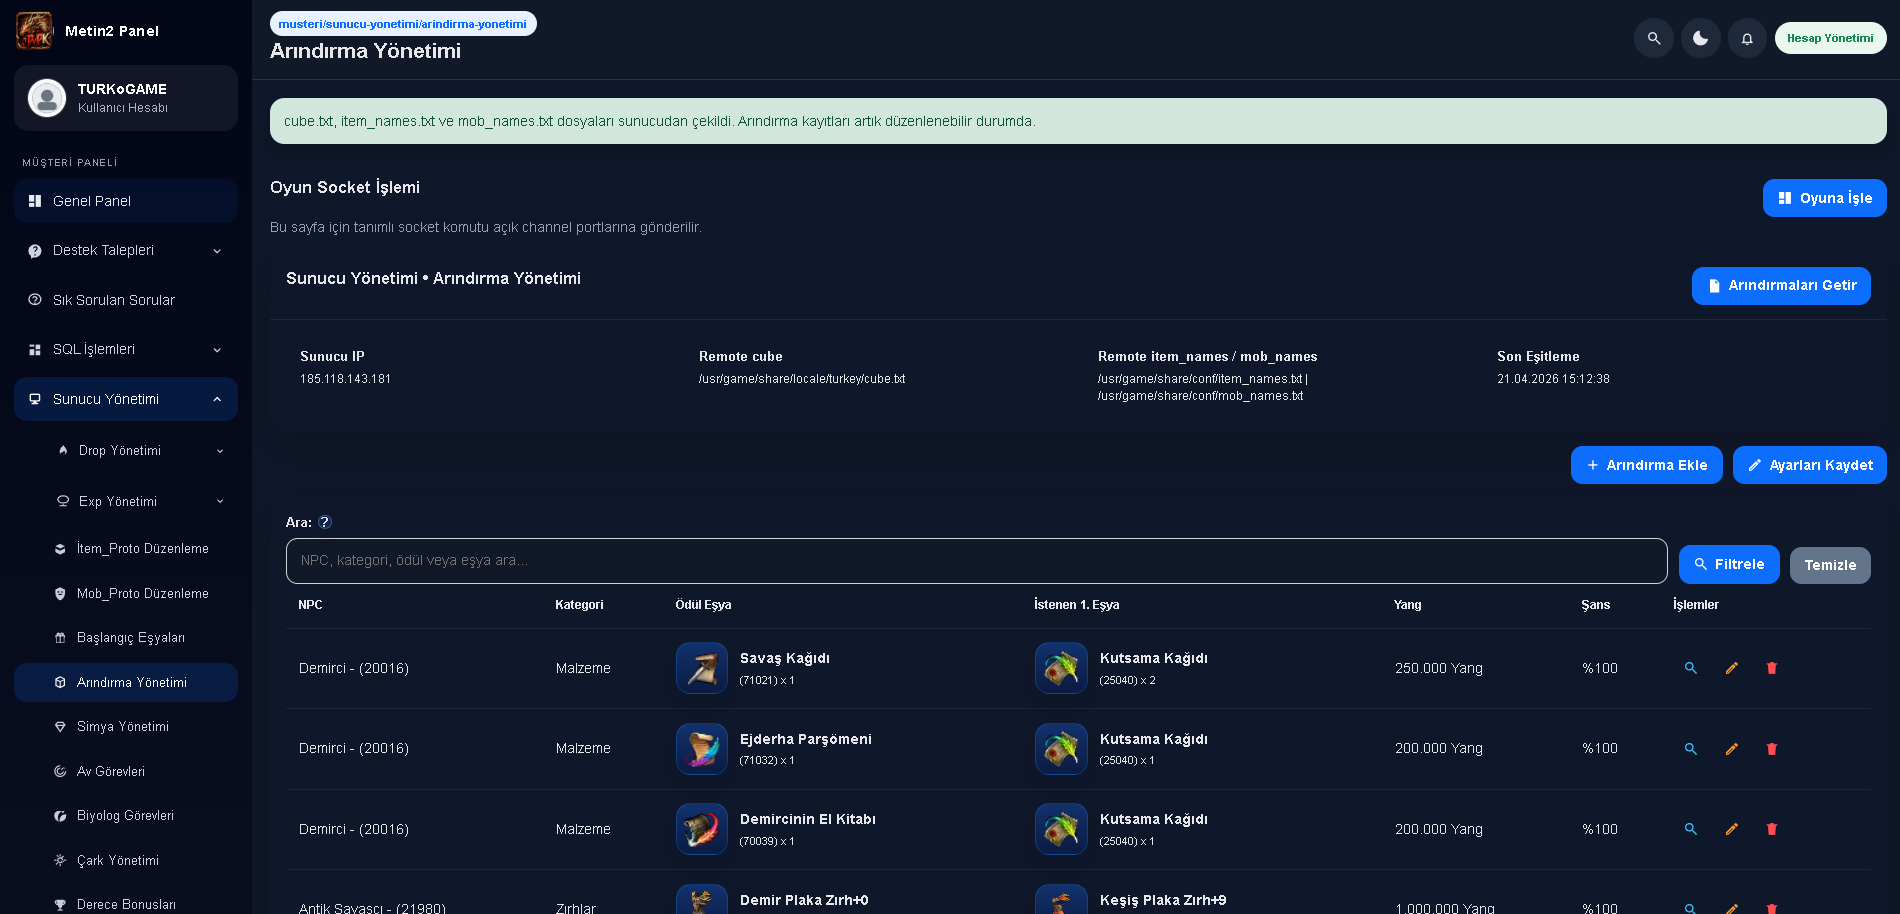Open notifications bell
This screenshot has width=1900, height=914.
tap(1747, 38)
